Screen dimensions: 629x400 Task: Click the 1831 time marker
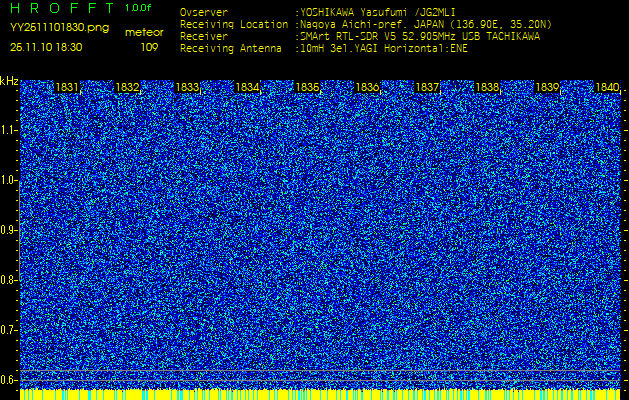67,87
